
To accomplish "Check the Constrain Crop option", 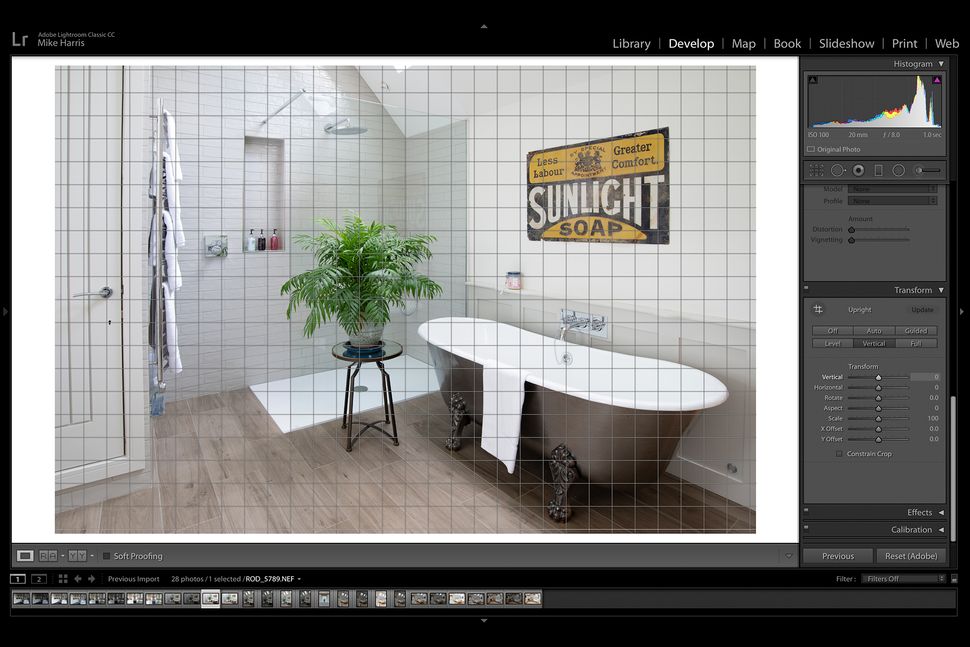I will click(838, 453).
